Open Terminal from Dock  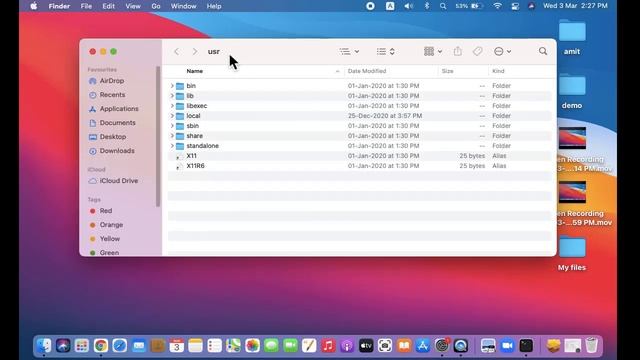(526, 346)
